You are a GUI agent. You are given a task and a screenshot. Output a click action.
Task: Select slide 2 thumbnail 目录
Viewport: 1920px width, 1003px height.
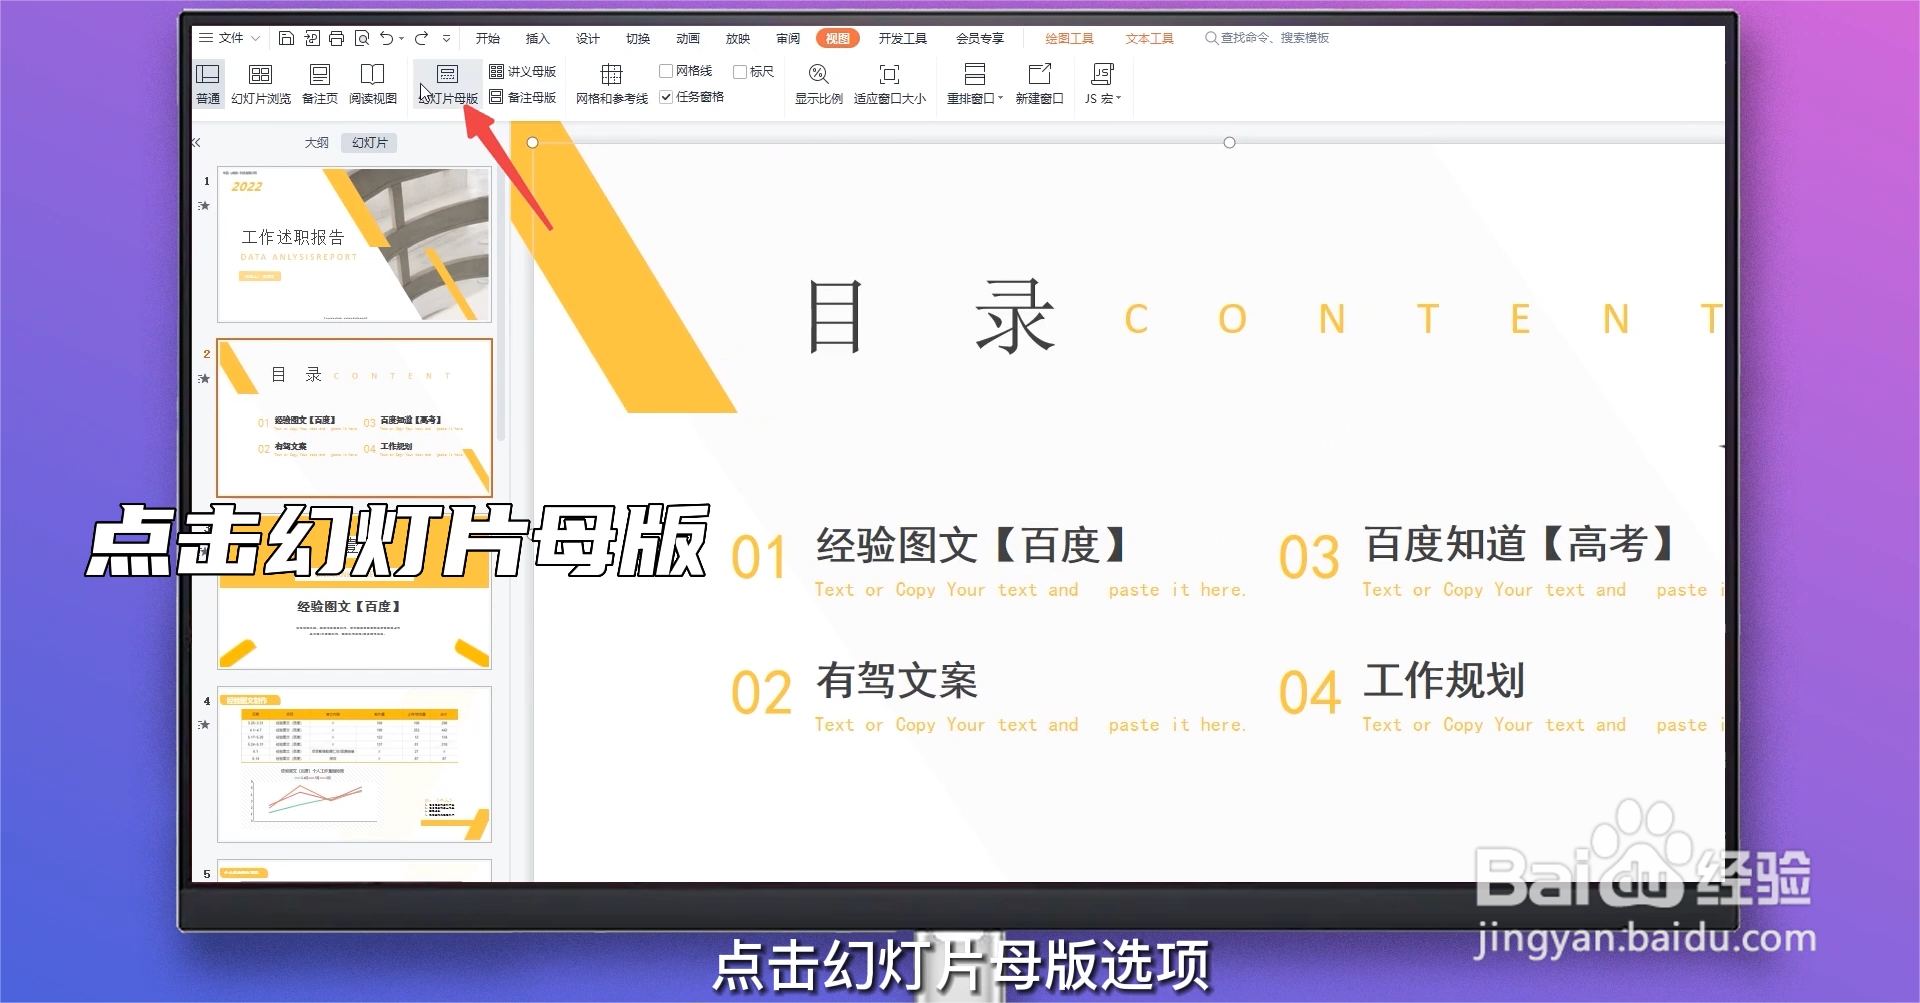(354, 417)
